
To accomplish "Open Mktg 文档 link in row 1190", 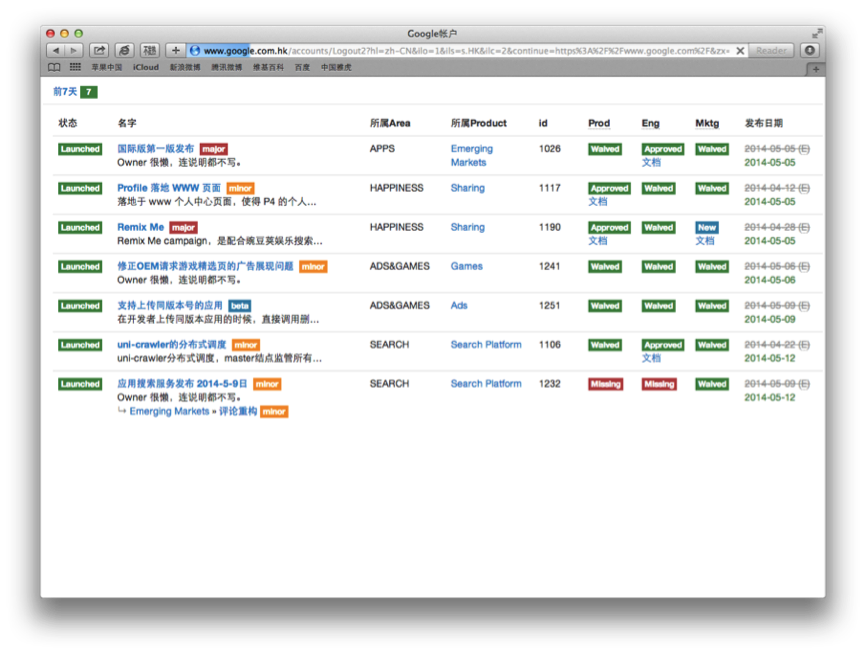I will coord(704,241).
